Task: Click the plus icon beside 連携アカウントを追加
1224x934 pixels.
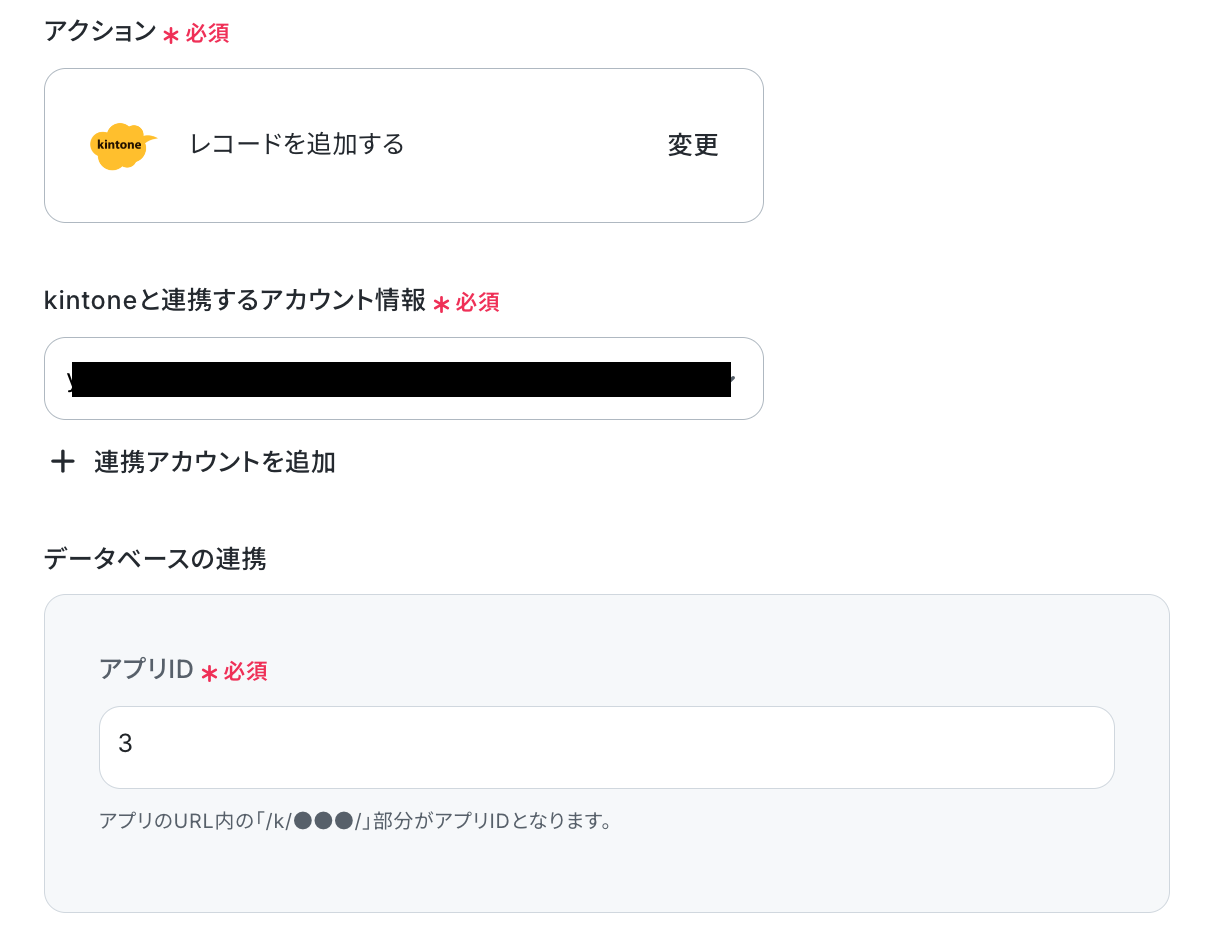Action: [x=63, y=461]
